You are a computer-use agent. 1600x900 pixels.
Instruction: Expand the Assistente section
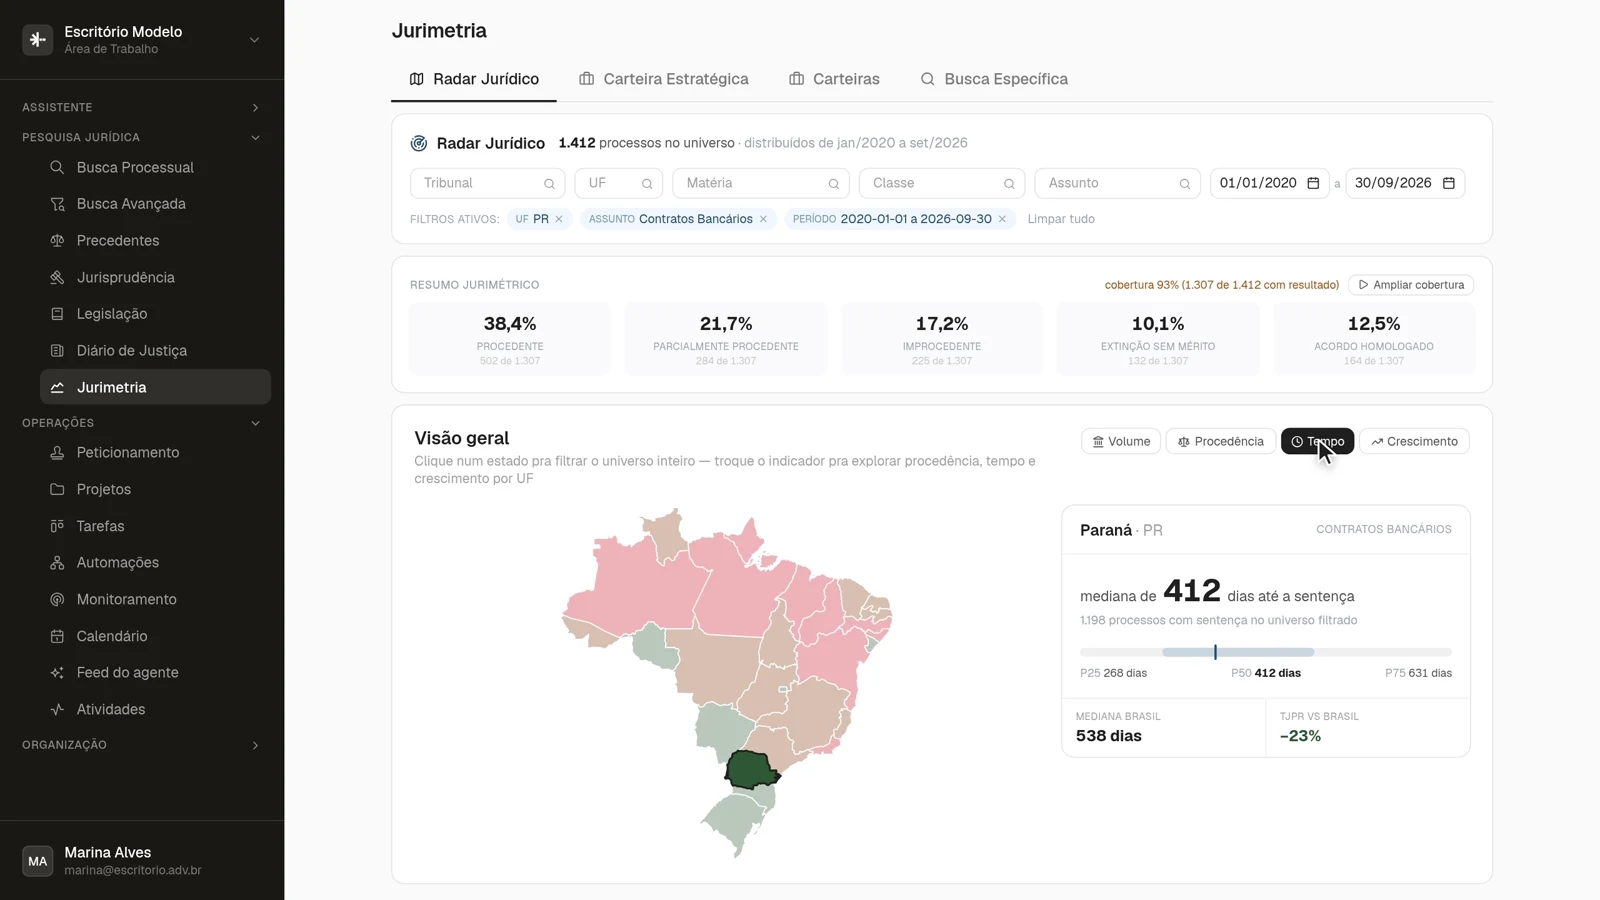(x=142, y=107)
